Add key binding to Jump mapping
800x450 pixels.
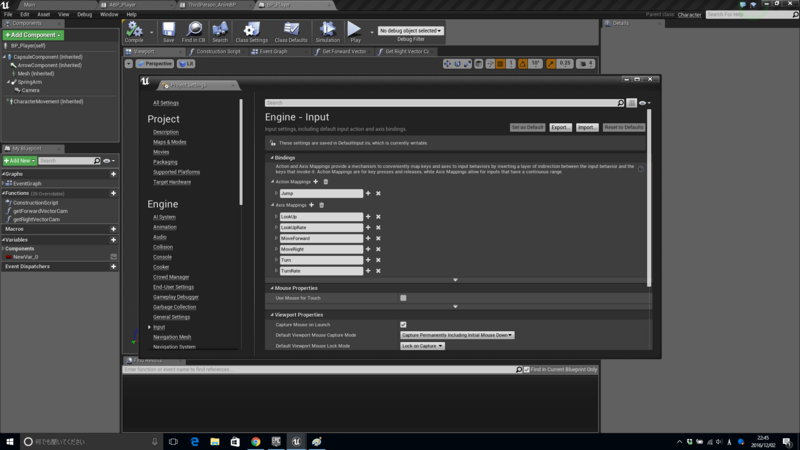[x=368, y=193]
